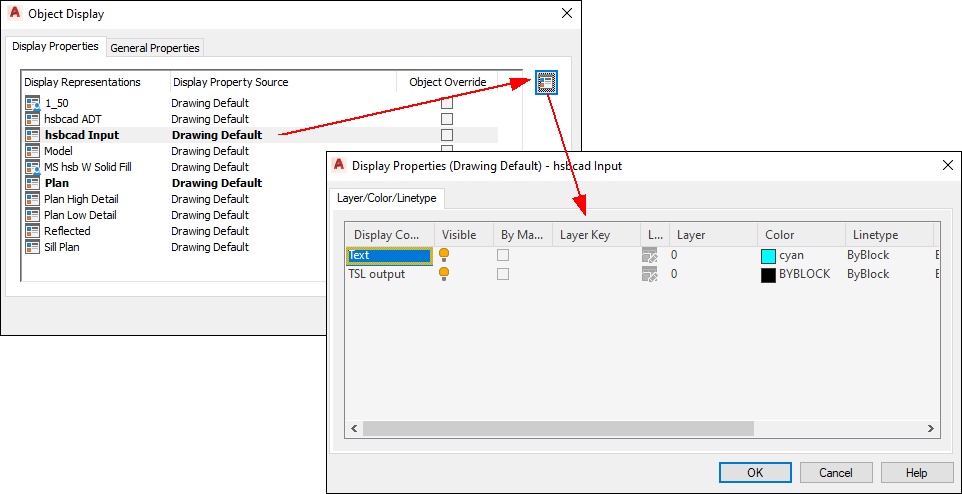Click the MS hsb W Solid Fill icon
The image size is (962, 494).
(x=33, y=167)
